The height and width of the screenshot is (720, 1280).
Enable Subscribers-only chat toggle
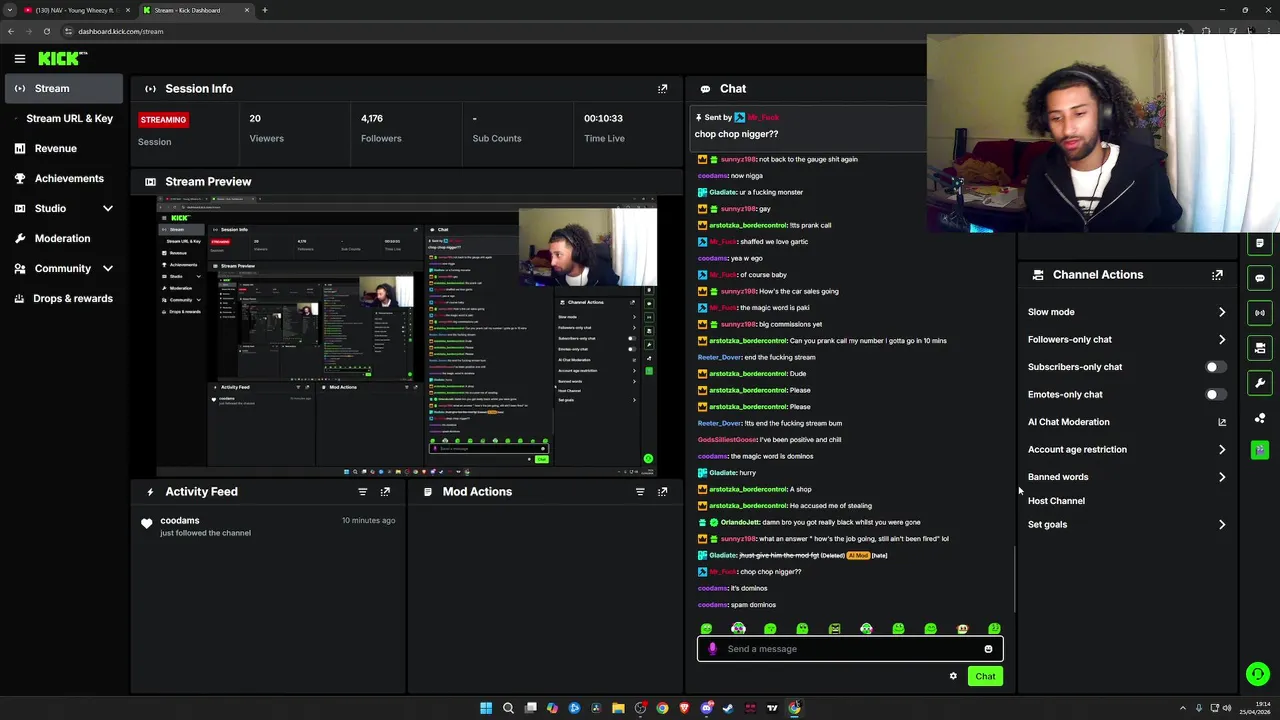1215,367
